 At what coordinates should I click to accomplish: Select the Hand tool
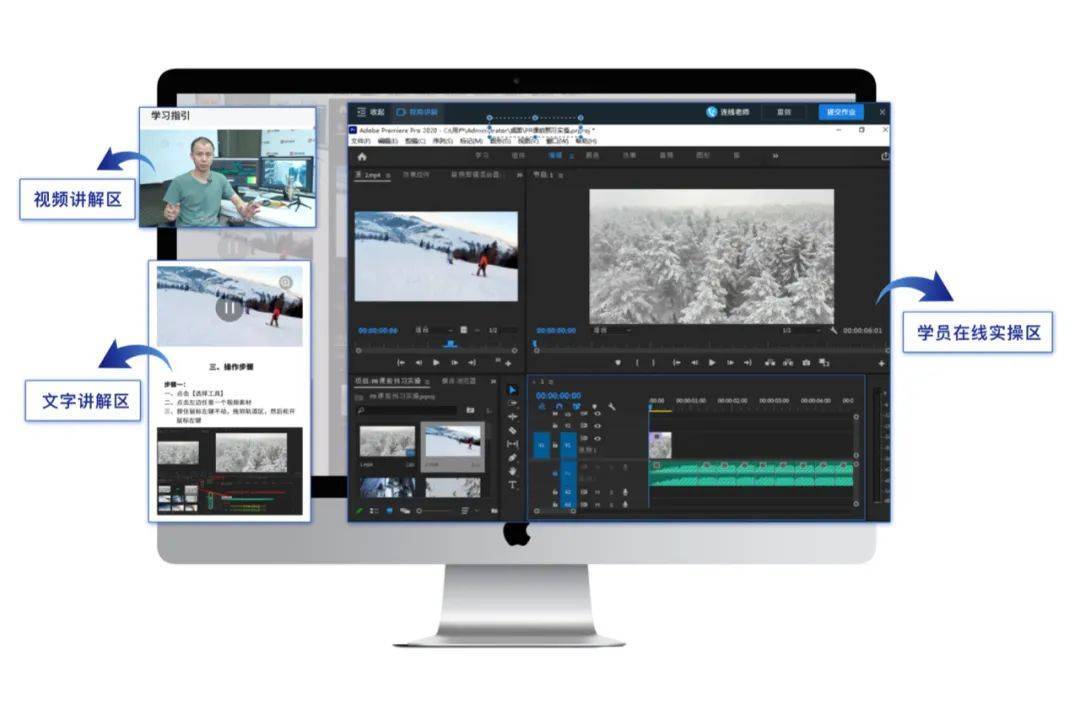(513, 471)
